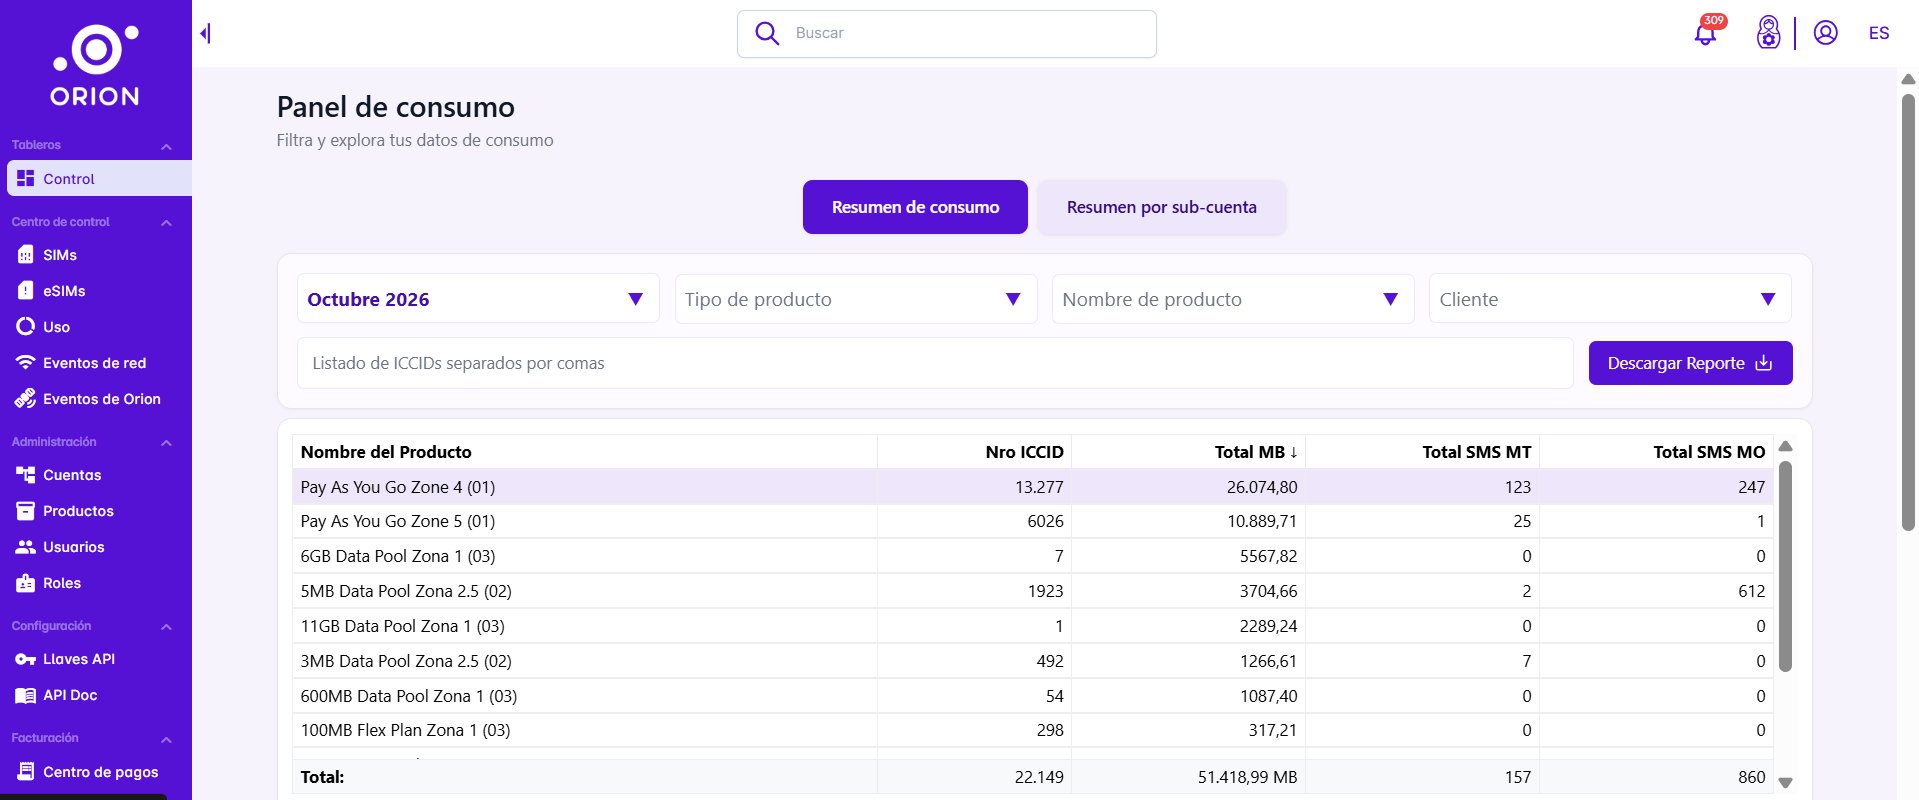Click the Cuentas hierarchy icon

(x=26, y=474)
